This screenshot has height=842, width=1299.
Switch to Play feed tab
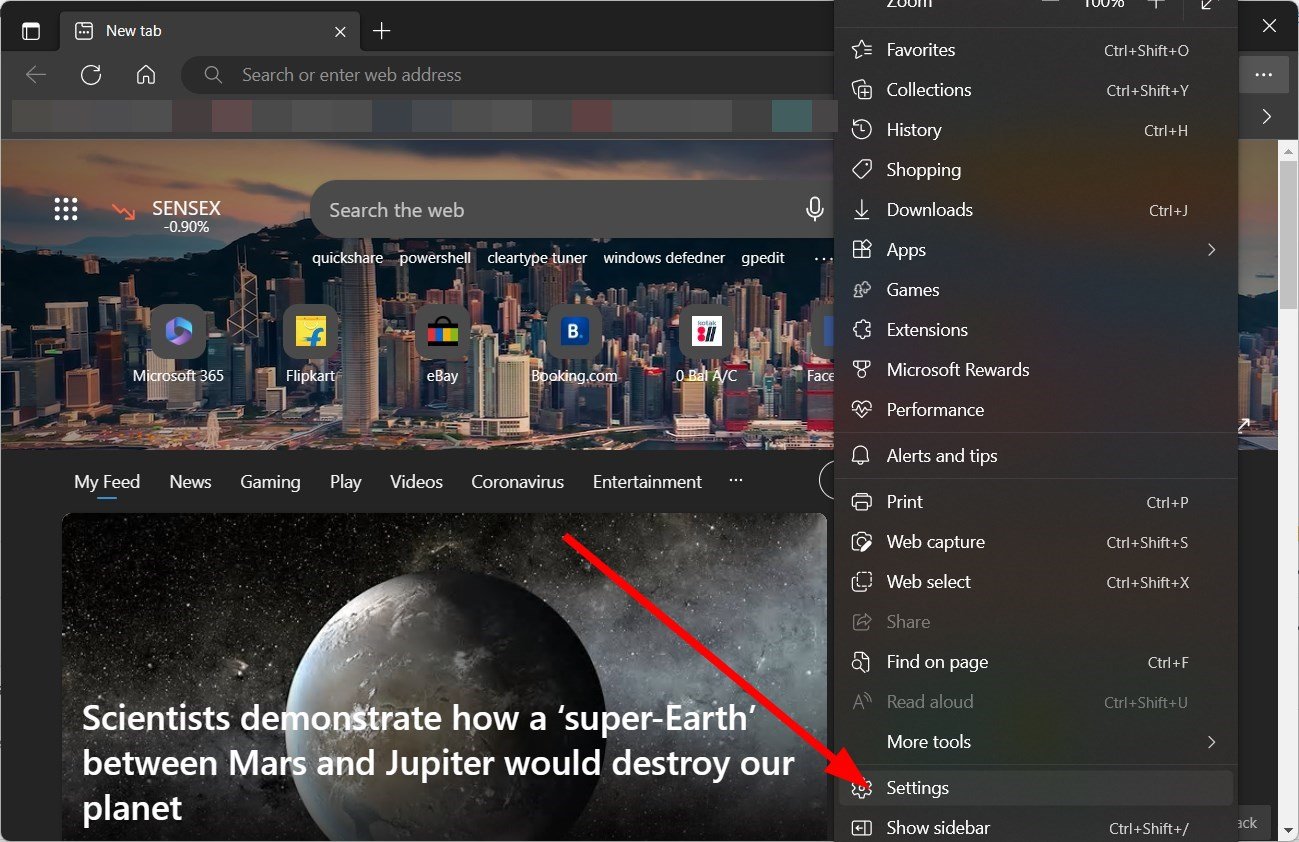[x=345, y=482]
